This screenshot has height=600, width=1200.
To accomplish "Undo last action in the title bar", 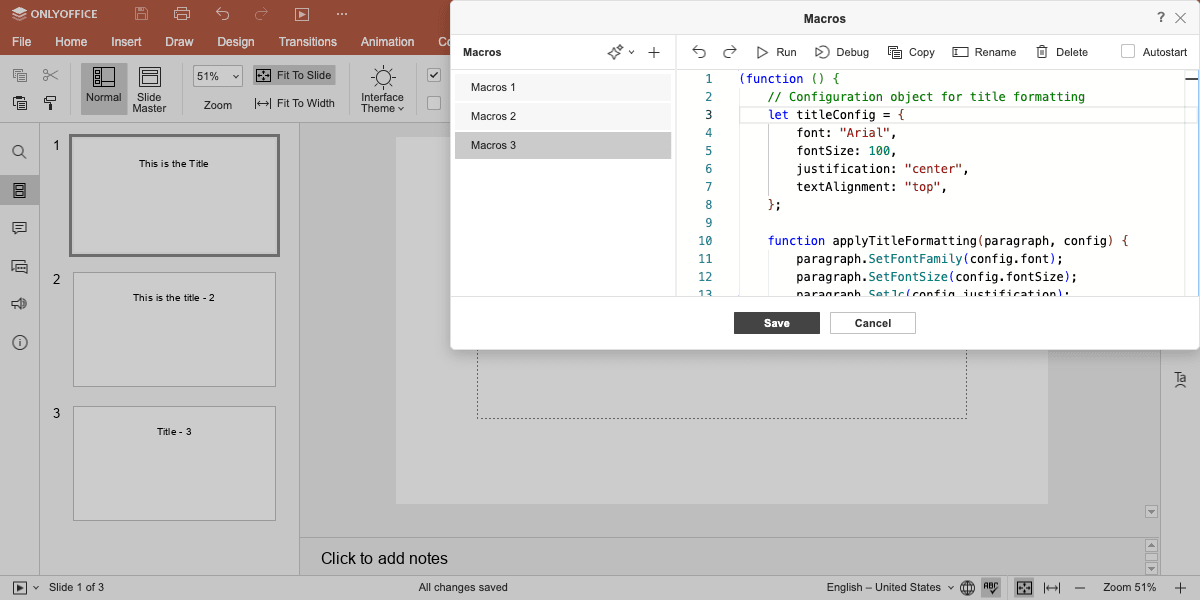I will [x=222, y=14].
